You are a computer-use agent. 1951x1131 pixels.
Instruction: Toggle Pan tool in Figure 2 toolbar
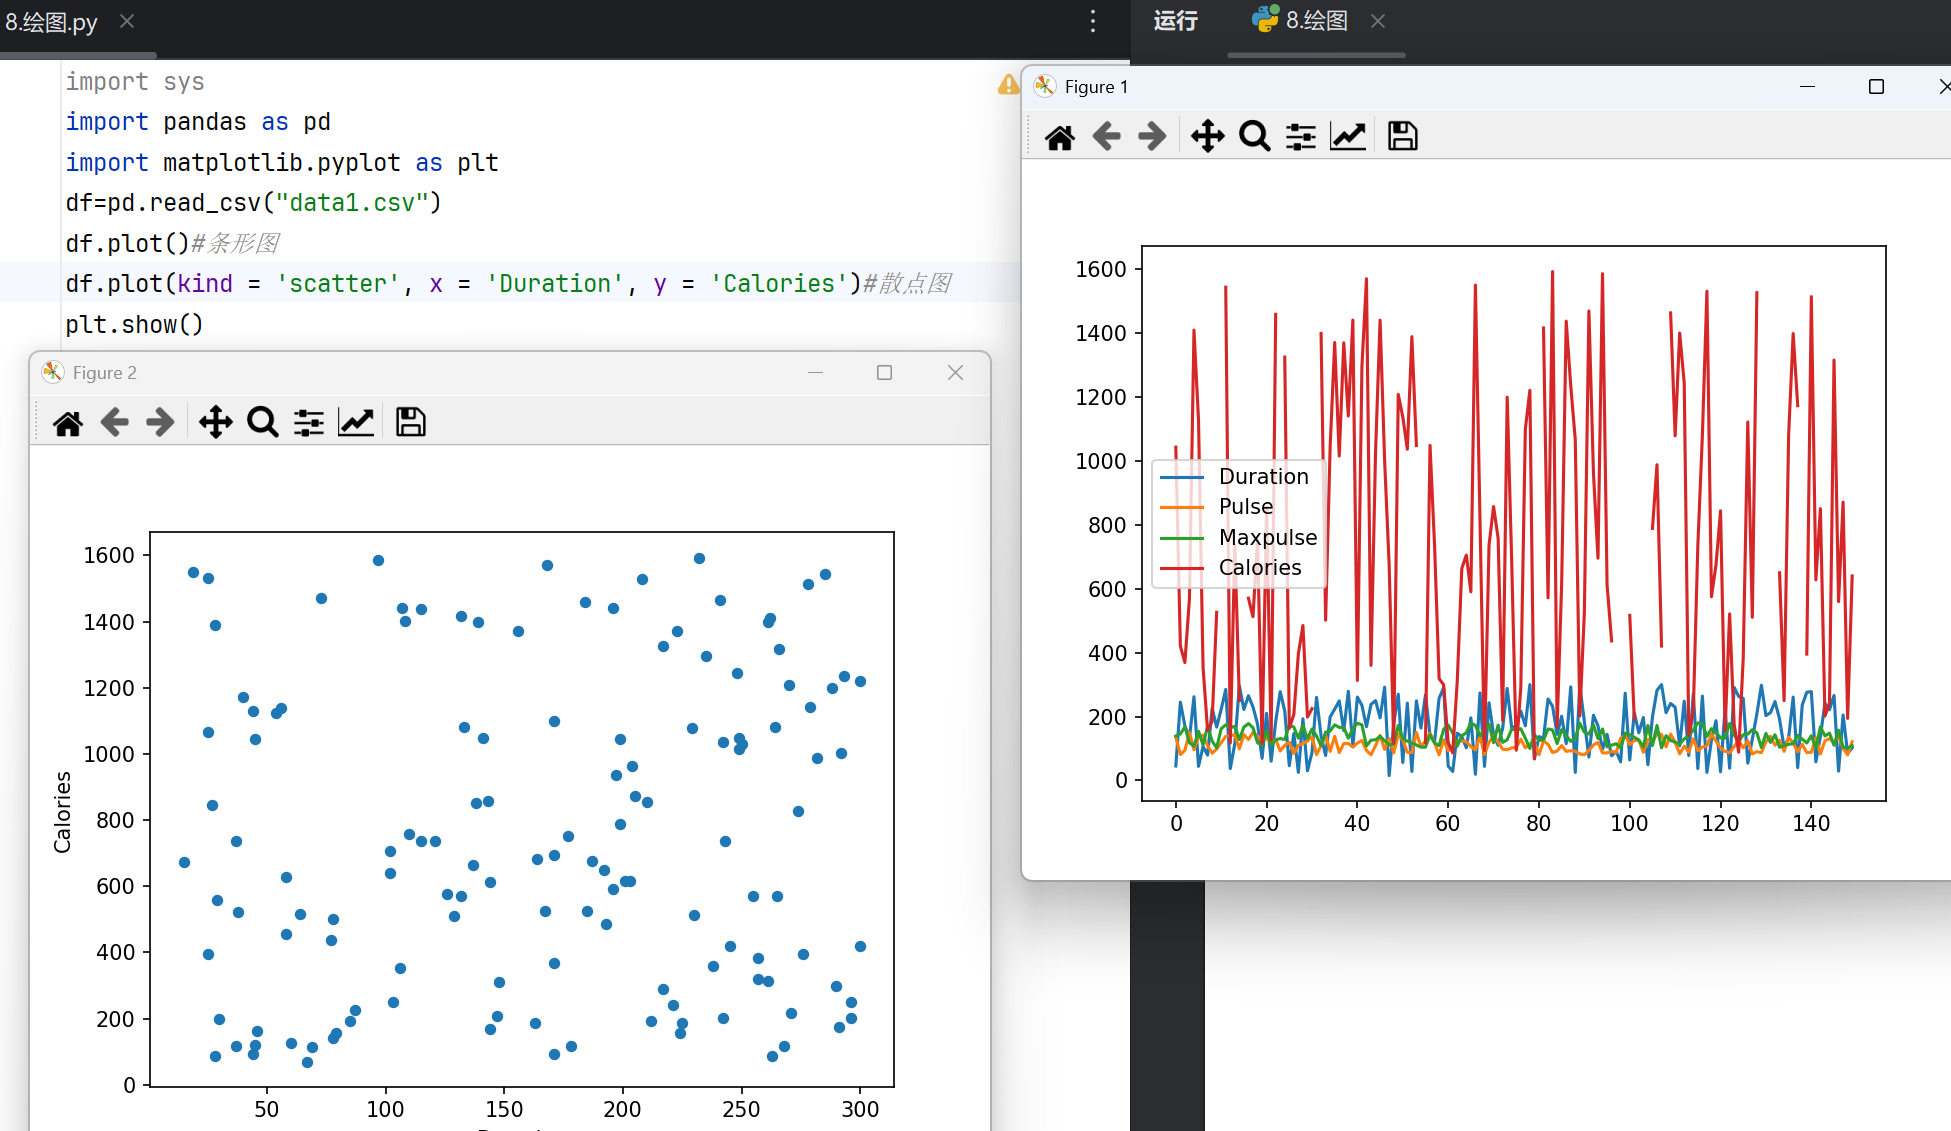click(215, 423)
